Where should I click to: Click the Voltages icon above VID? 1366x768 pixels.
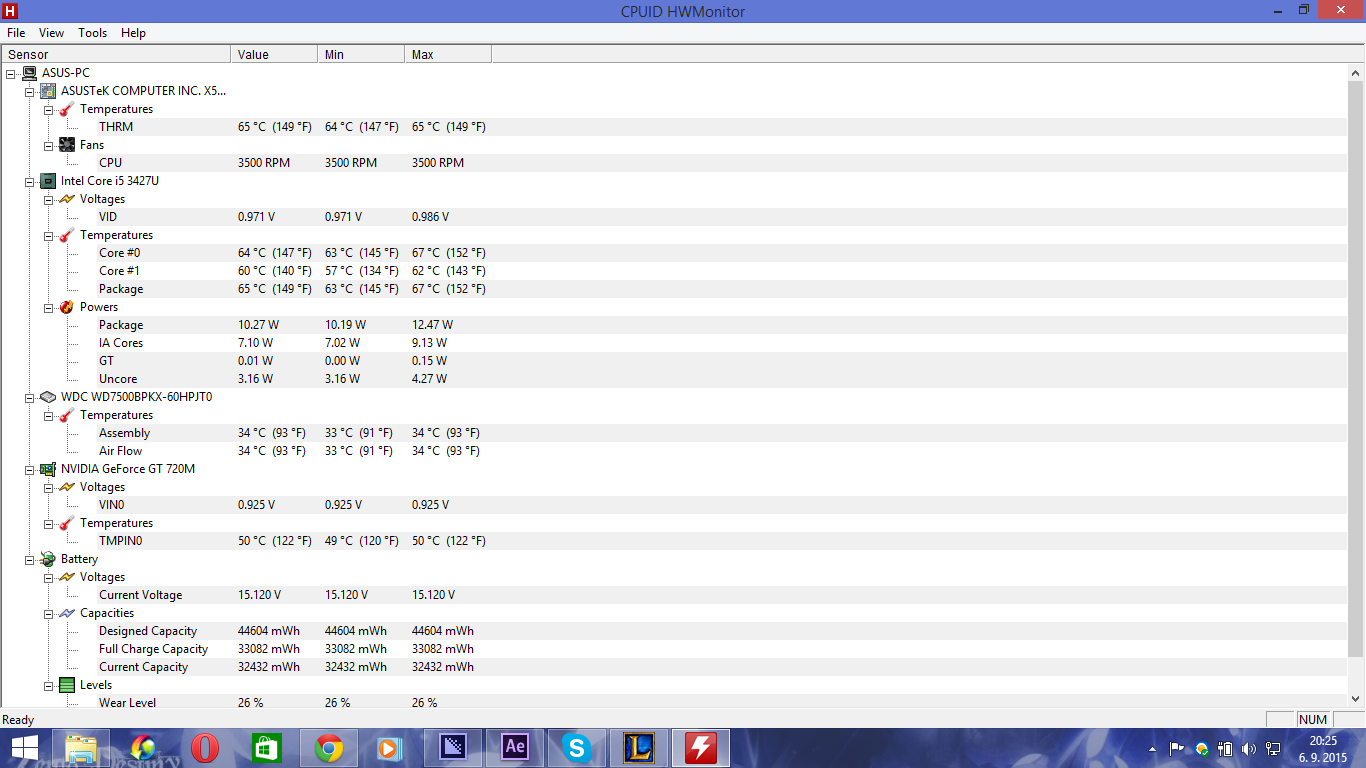pyautogui.click(x=67, y=199)
